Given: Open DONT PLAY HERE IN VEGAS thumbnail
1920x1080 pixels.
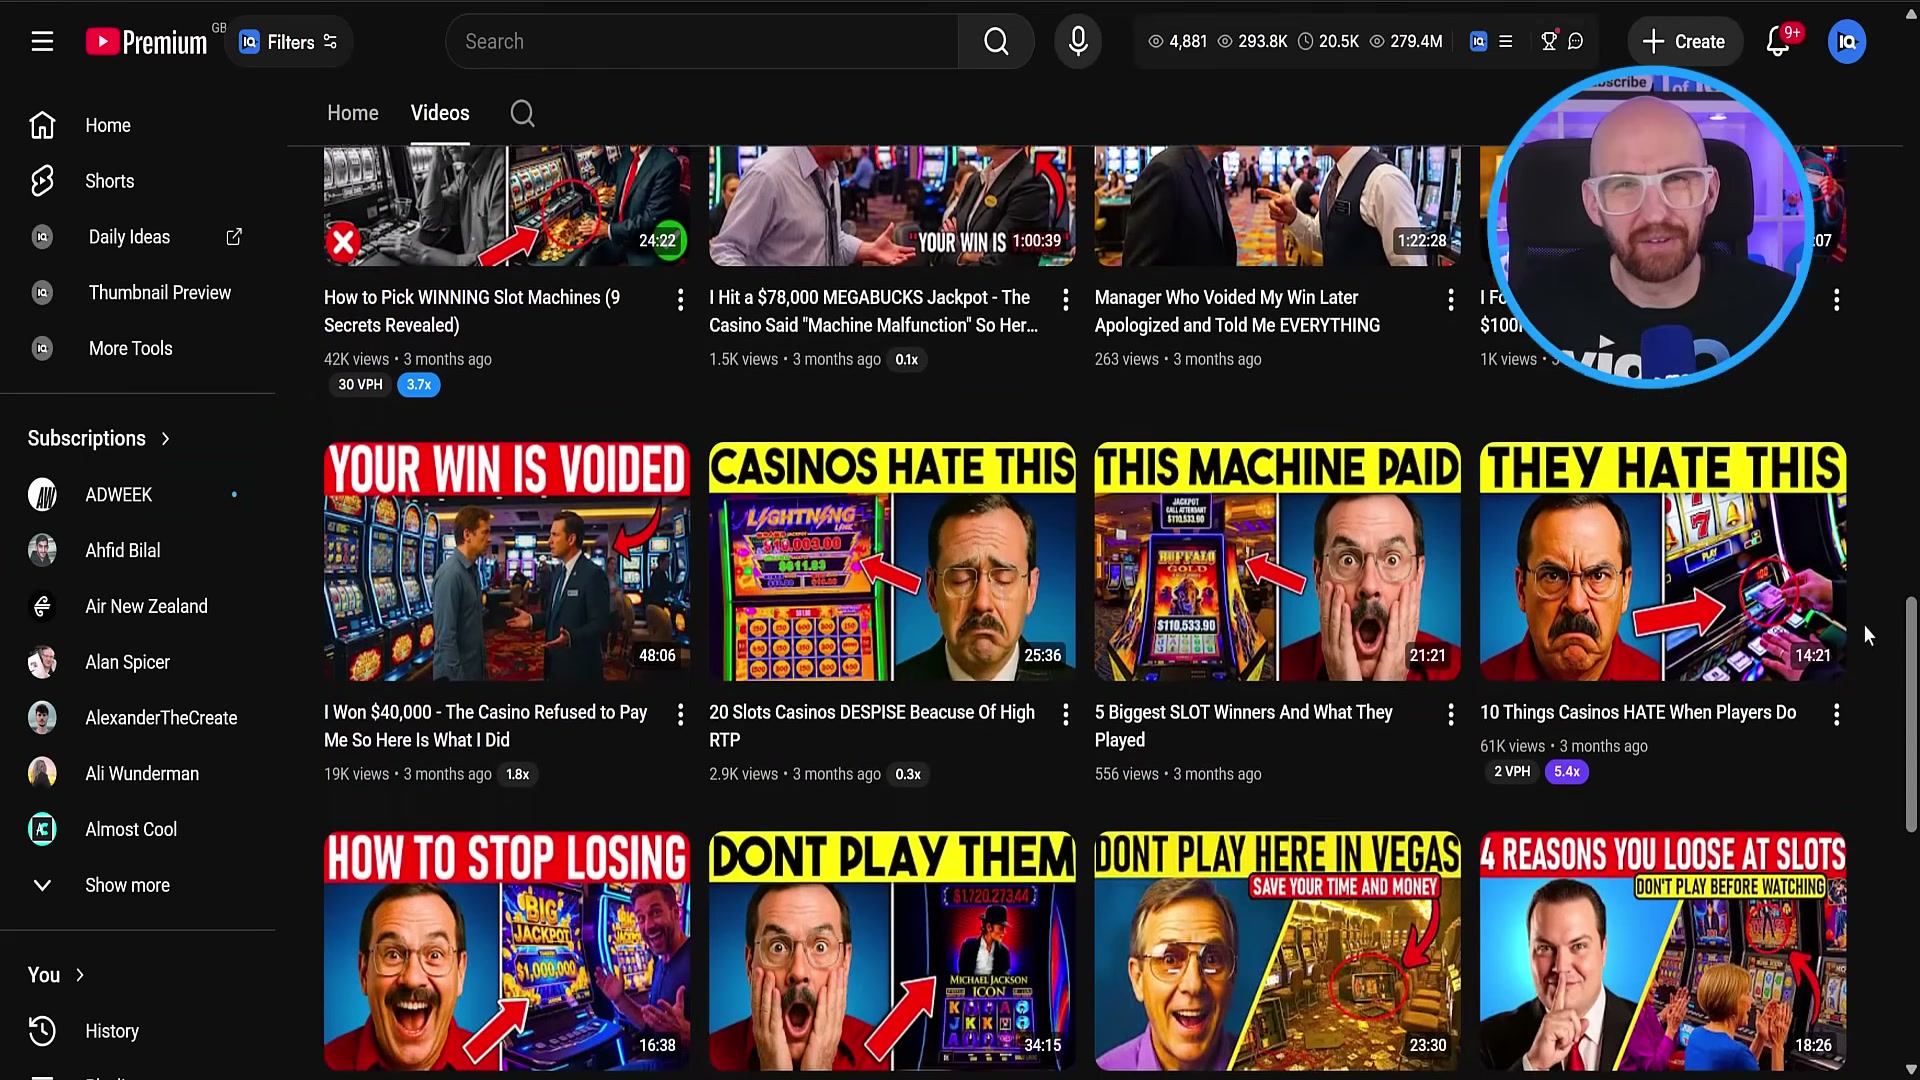Looking at the screenshot, I should (x=1277, y=950).
